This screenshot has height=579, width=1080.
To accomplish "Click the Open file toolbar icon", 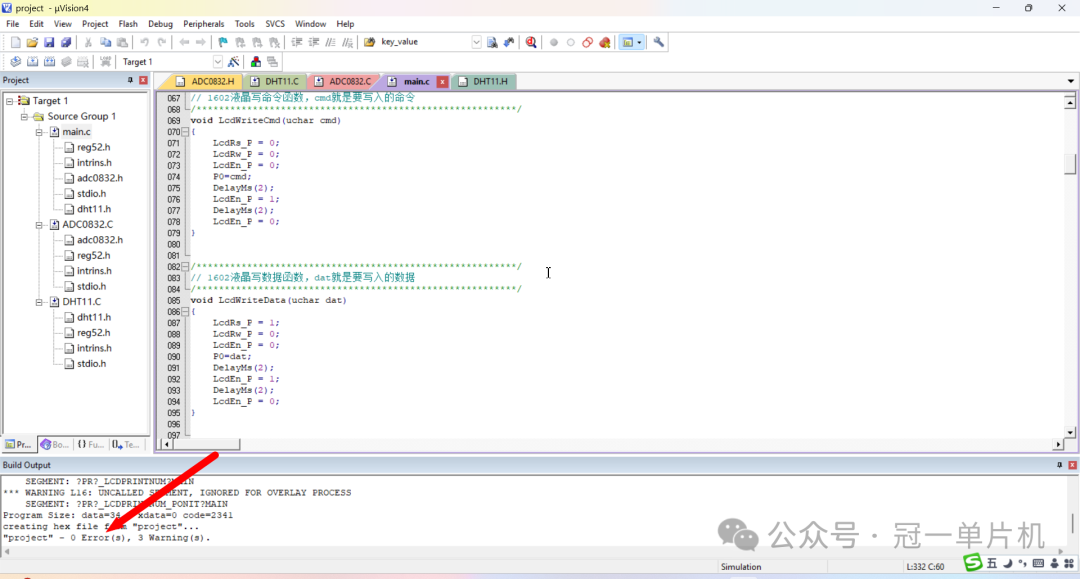I will [32, 42].
